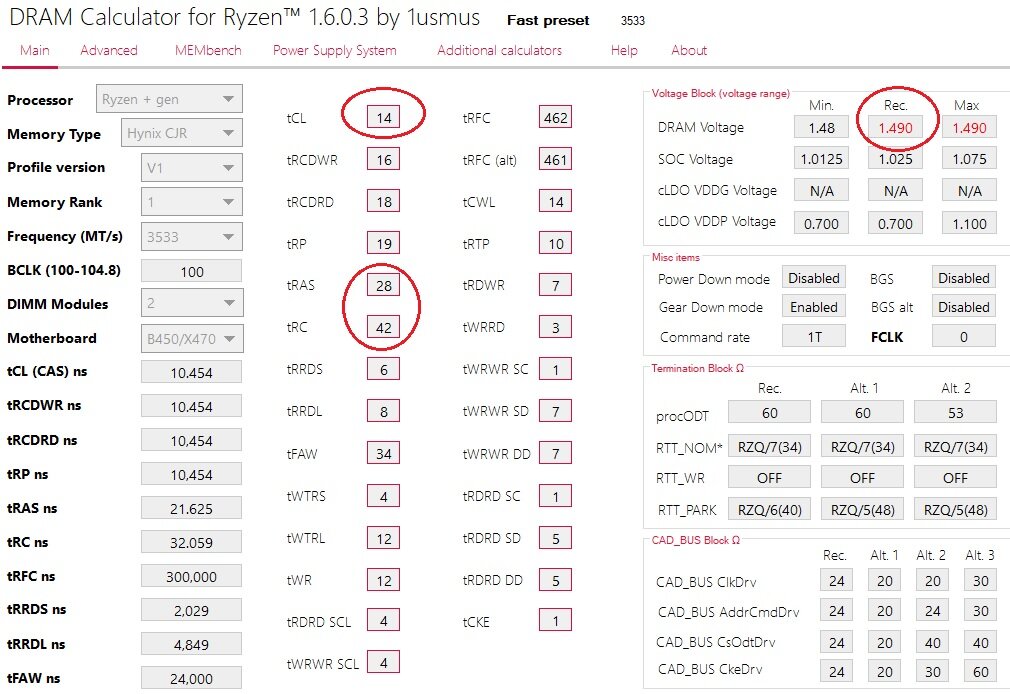The width and height of the screenshot is (1010, 694).
Task: Select the tCL timing field
Action: point(383,118)
